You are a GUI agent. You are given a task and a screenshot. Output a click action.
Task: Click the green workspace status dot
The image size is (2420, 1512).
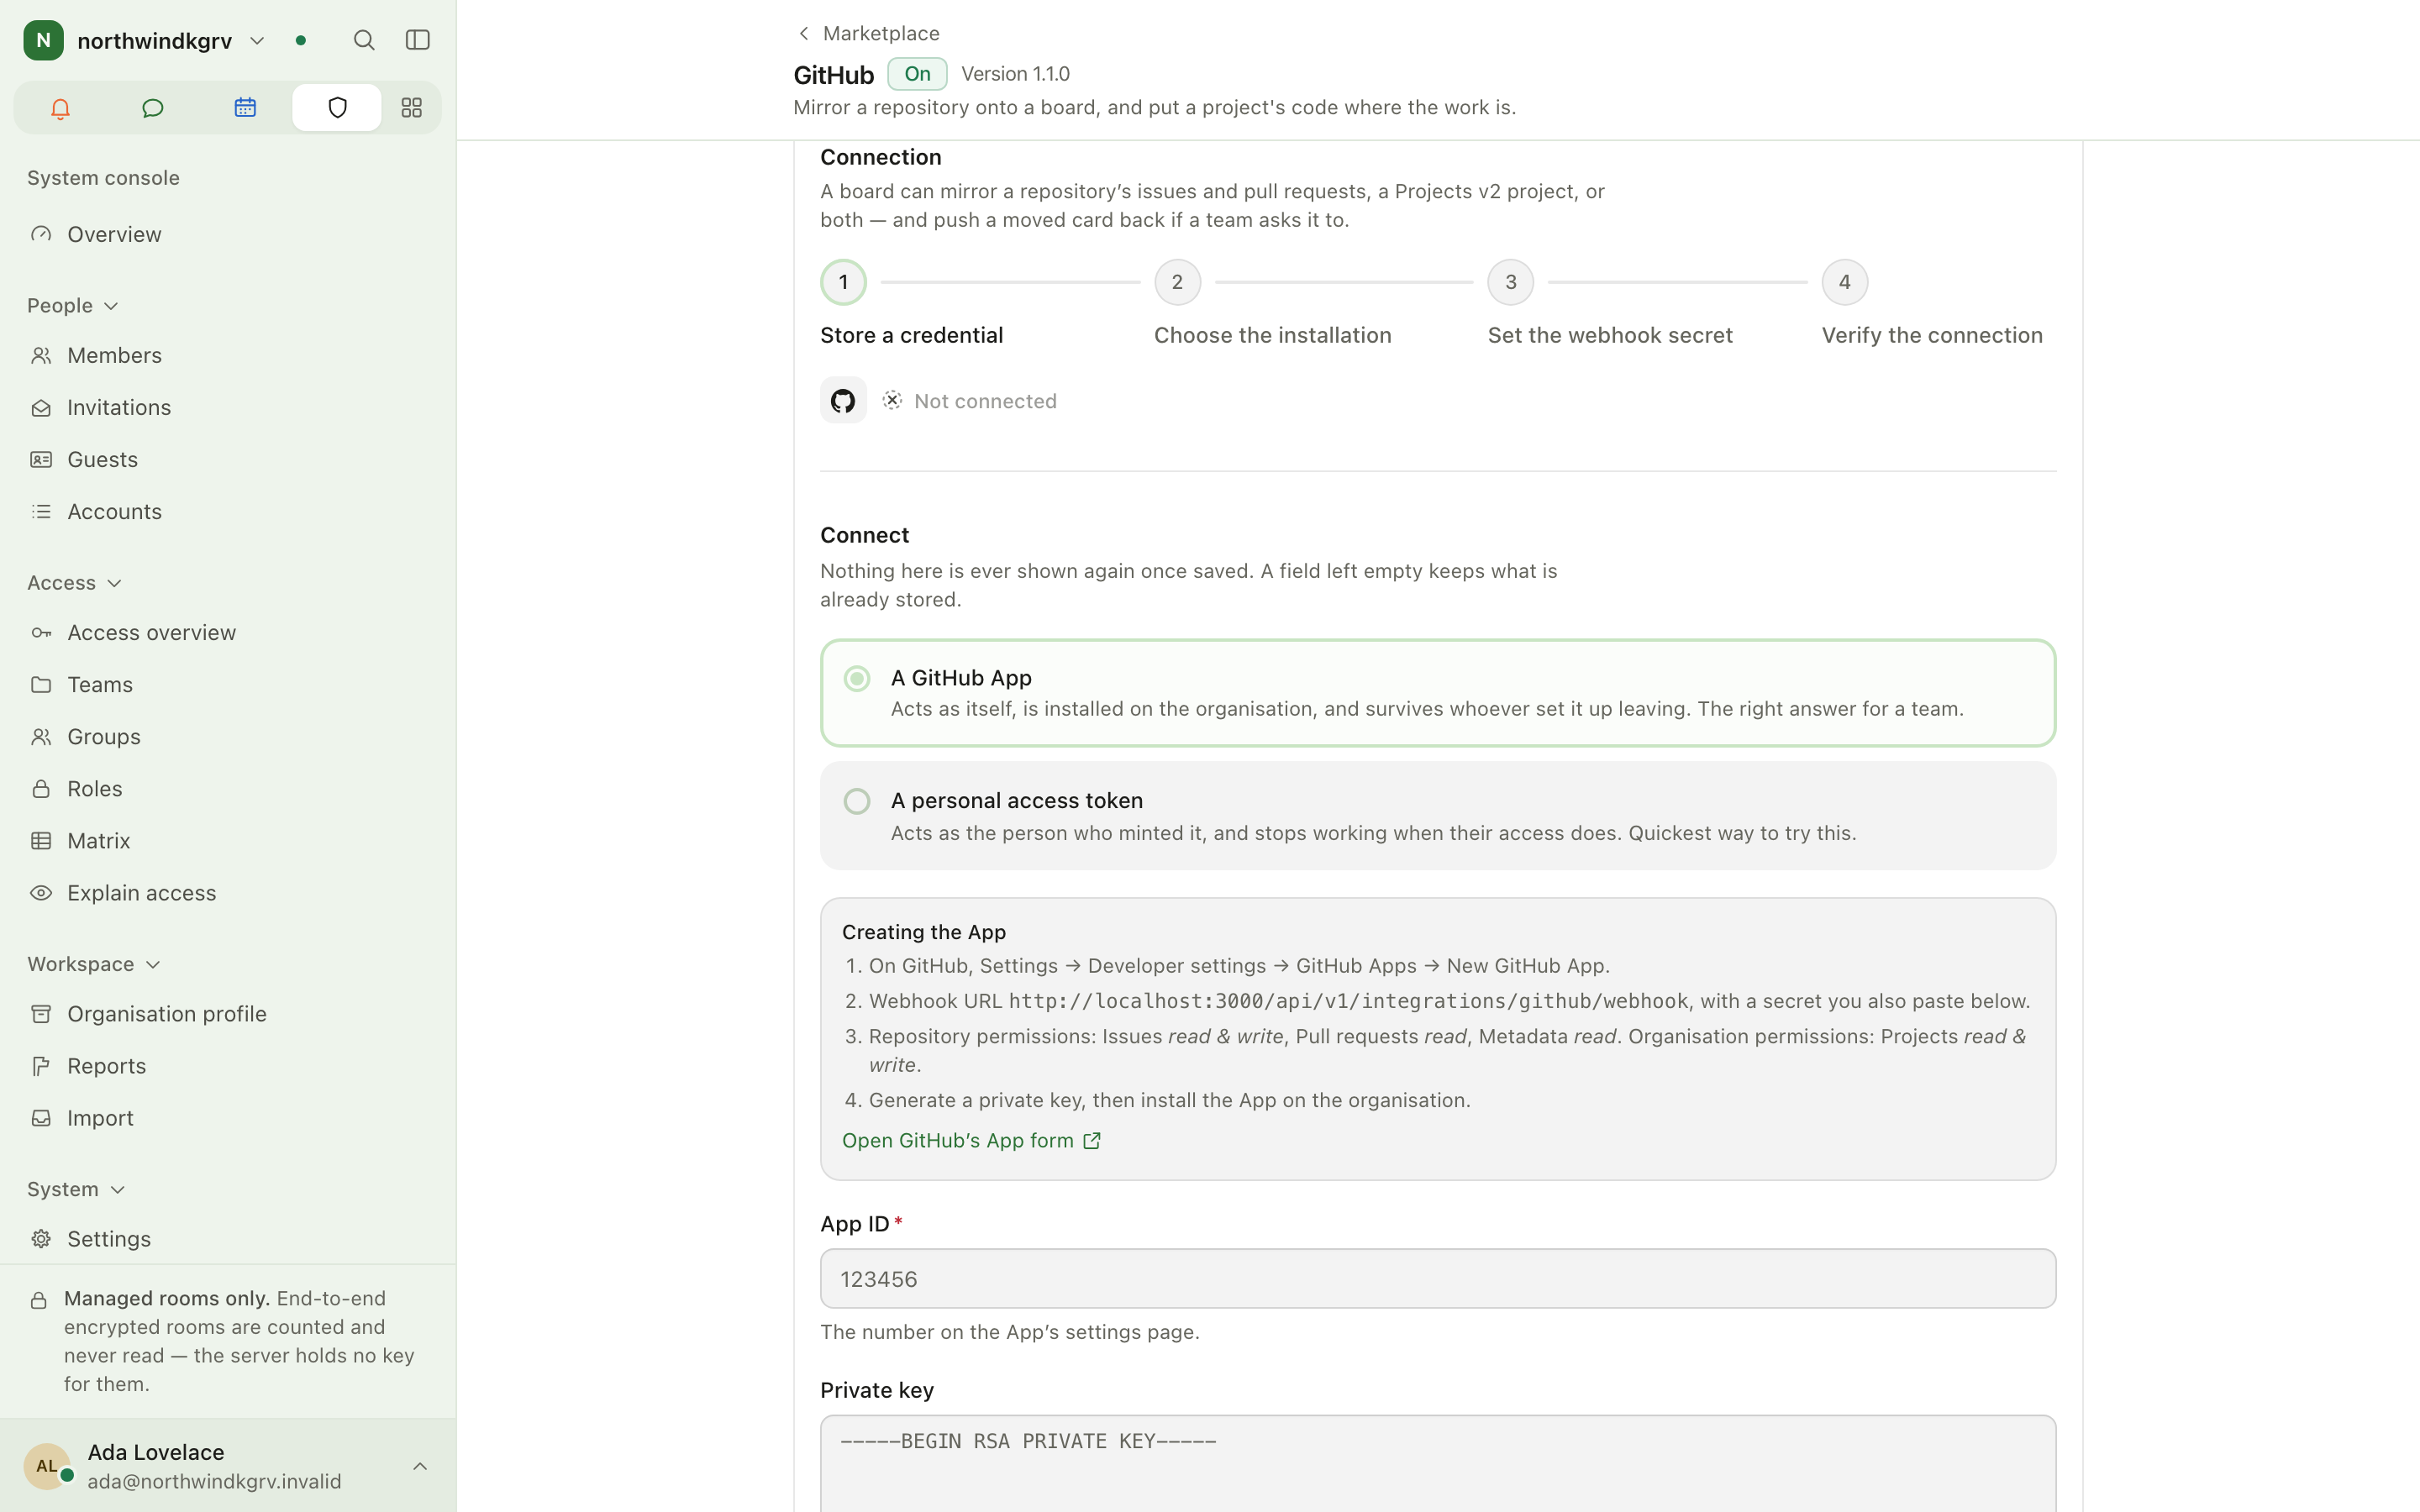[x=301, y=41]
